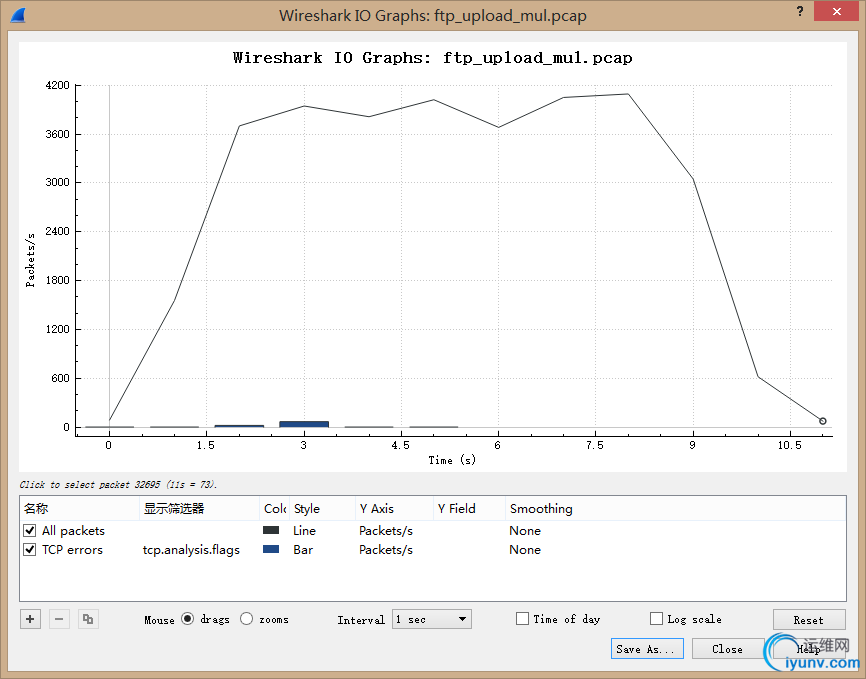
Task: Enable the Time of day checkbox
Action: click(522, 618)
